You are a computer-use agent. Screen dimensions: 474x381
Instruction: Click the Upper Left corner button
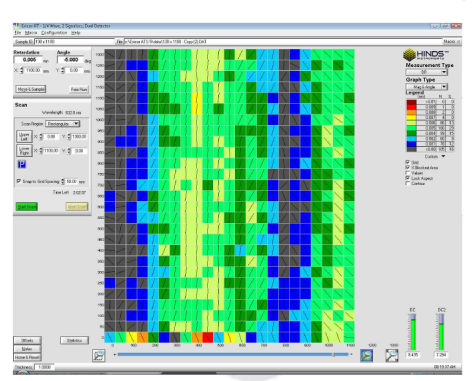24,136
